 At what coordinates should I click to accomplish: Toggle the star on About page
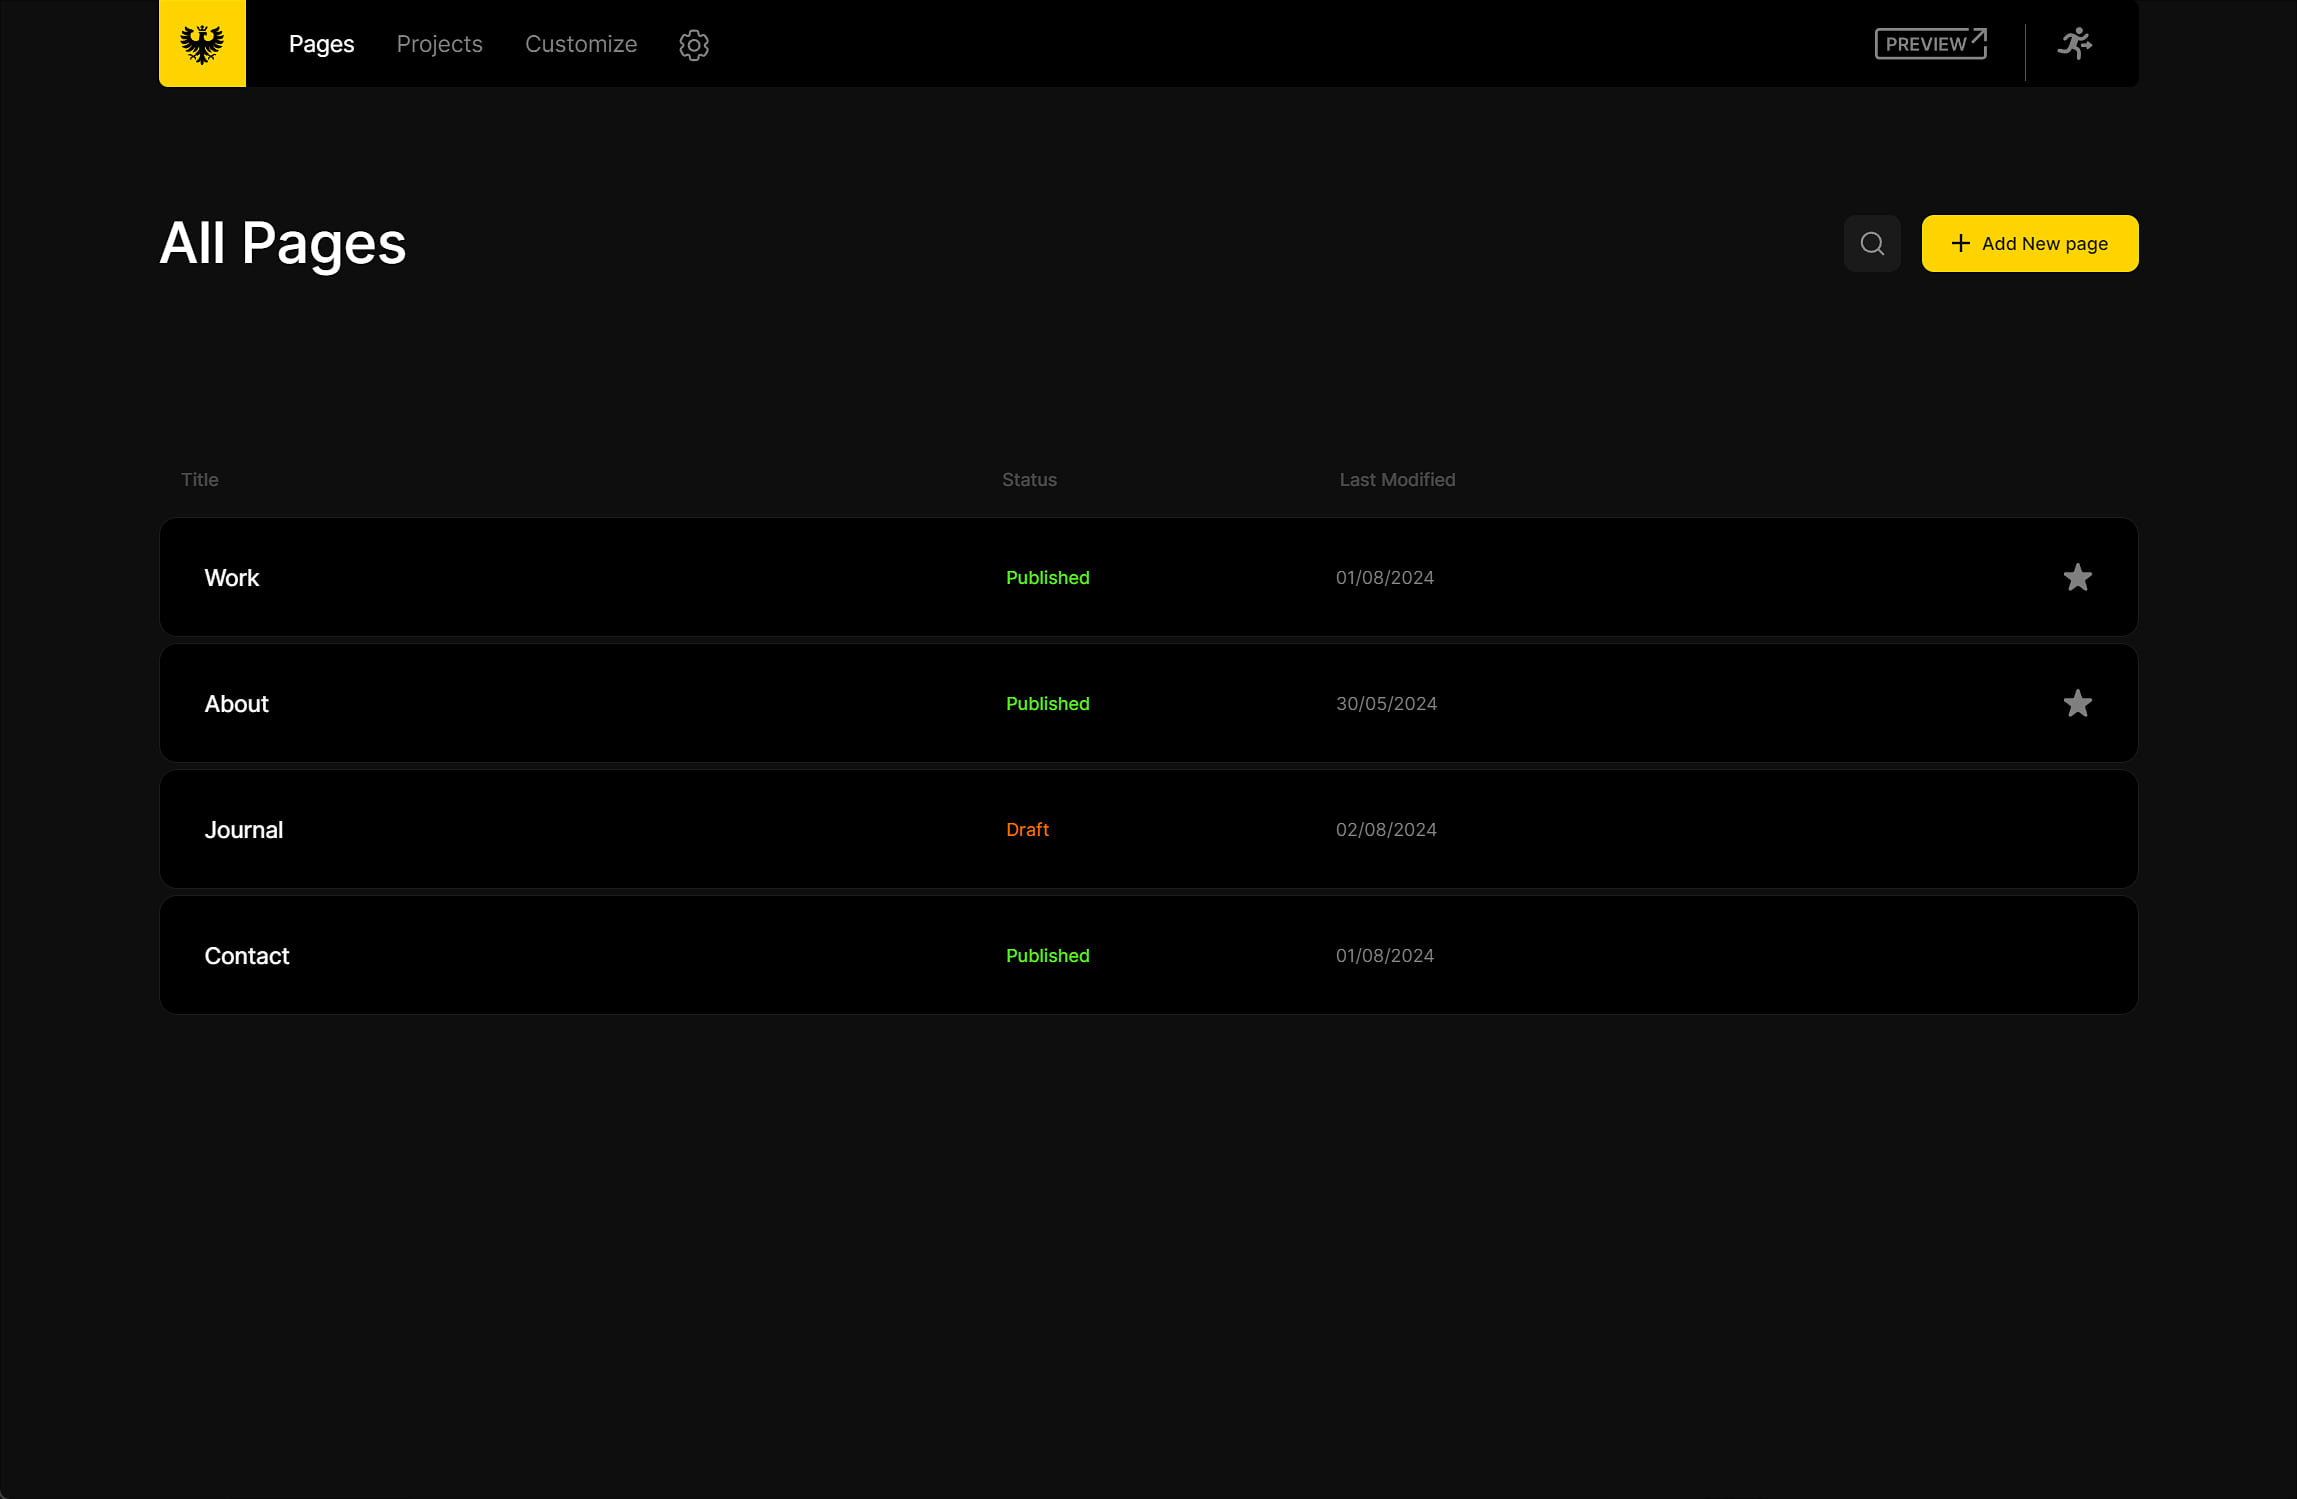[x=2077, y=703]
